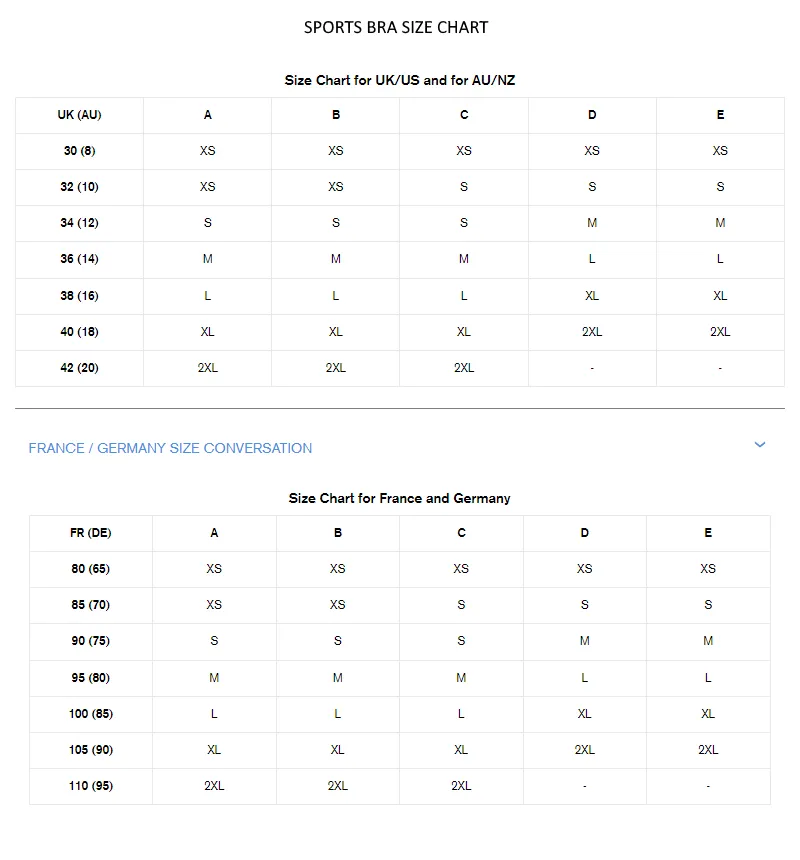Select 2XL cell for 40 (18) column E
This screenshot has height=860, width=800.
[x=720, y=332]
